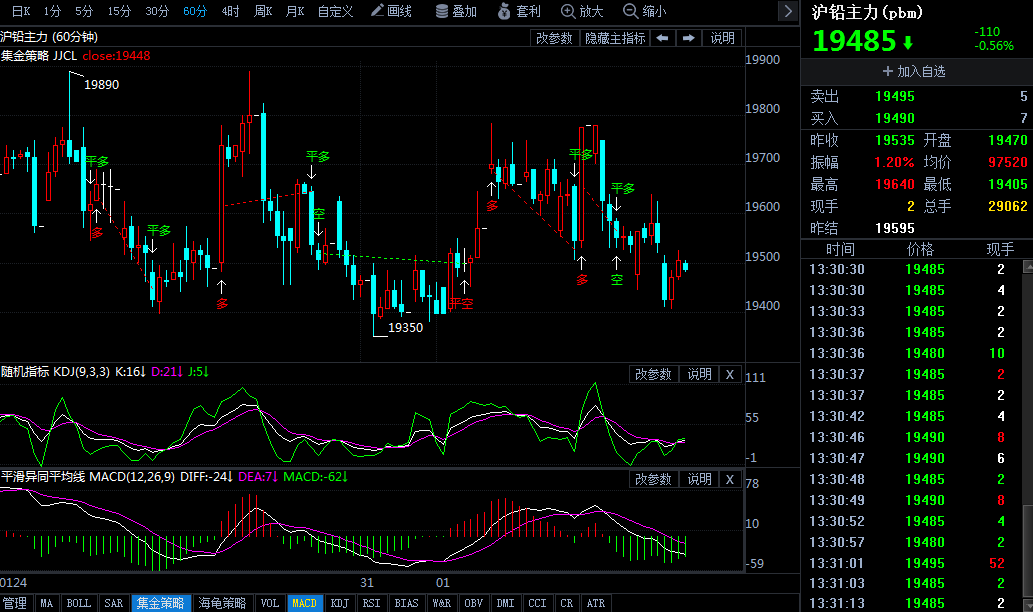Viewport: 1033px width, 612px height.
Task: Select the OBV indicator tab
Action: 474,603
